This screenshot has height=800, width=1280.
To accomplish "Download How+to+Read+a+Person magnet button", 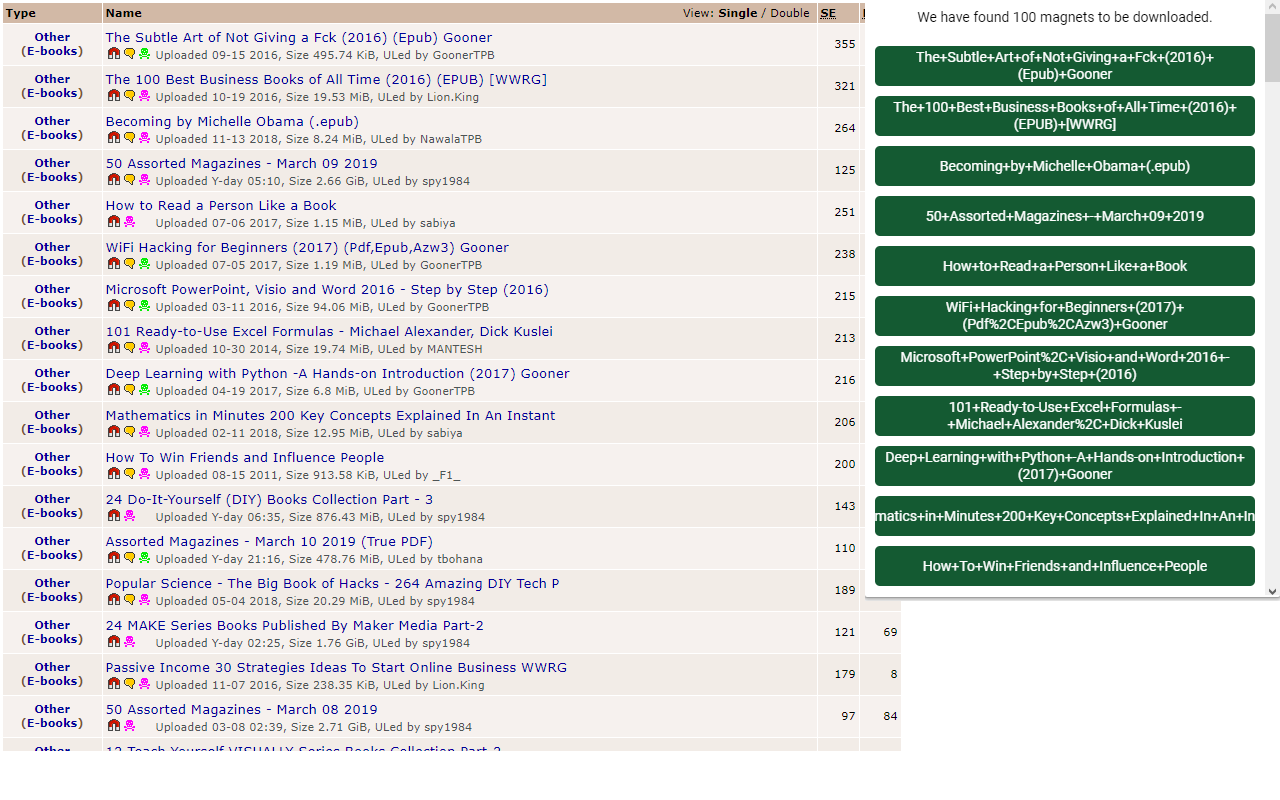I will click(1065, 266).
